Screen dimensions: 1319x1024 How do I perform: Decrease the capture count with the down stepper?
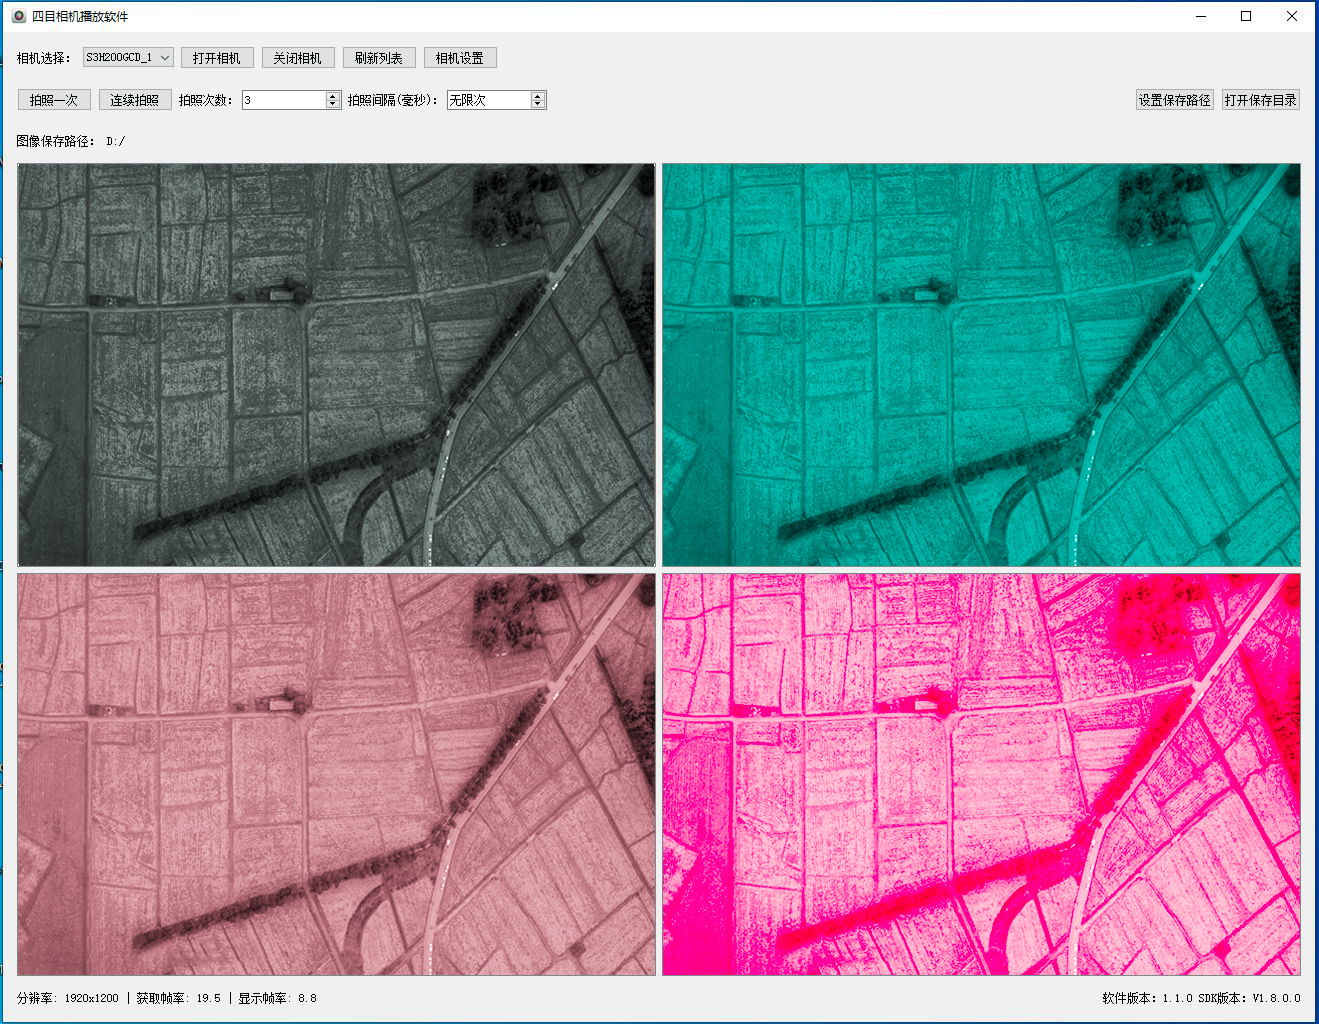pyautogui.click(x=331, y=104)
